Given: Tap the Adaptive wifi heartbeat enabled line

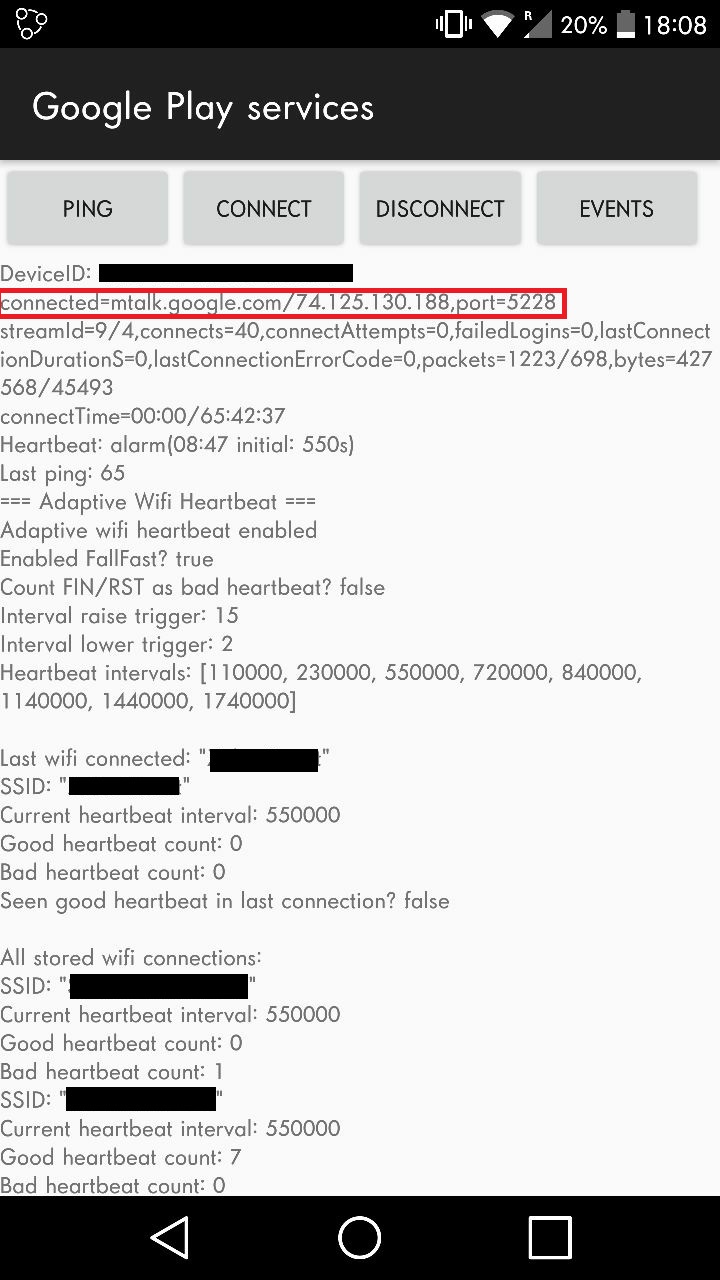Looking at the screenshot, I should coord(159,529).
